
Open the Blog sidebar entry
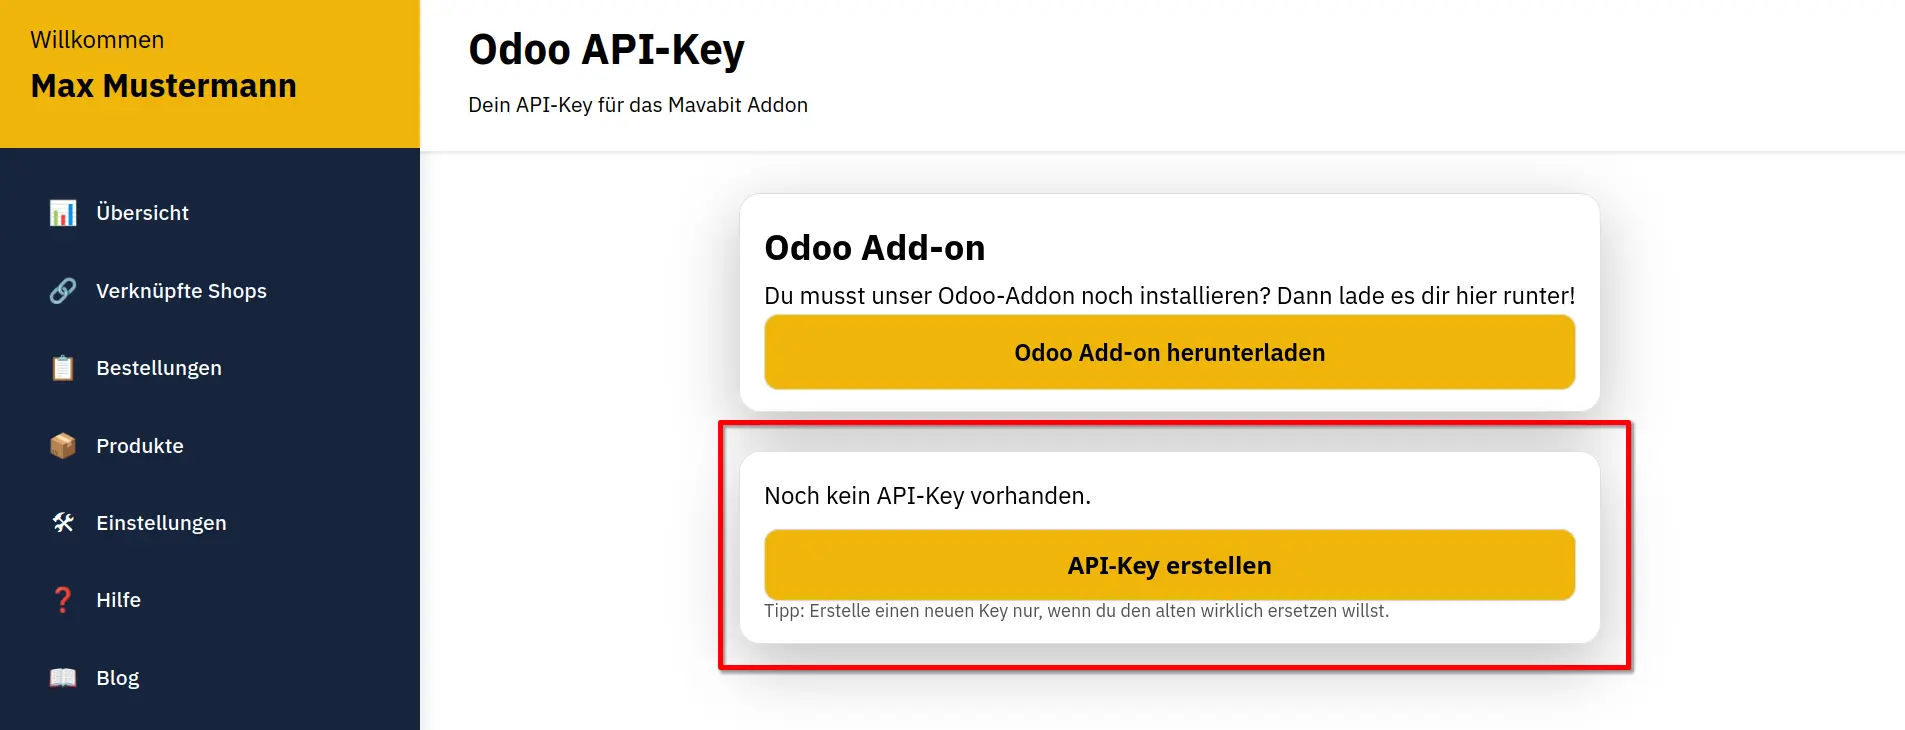117,677
